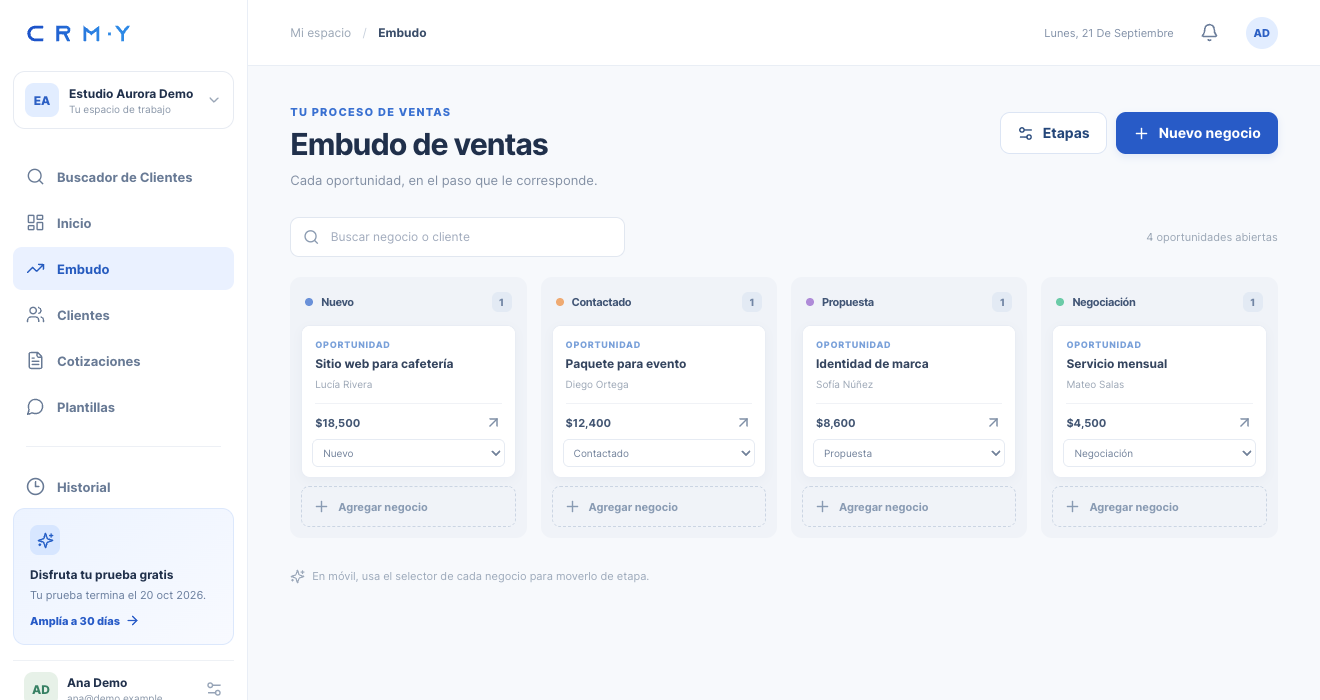Click the Buscar negocio o cliente field
This screenshot has height=700, width=1320.
pyautogui.click(x=457, y=237)
